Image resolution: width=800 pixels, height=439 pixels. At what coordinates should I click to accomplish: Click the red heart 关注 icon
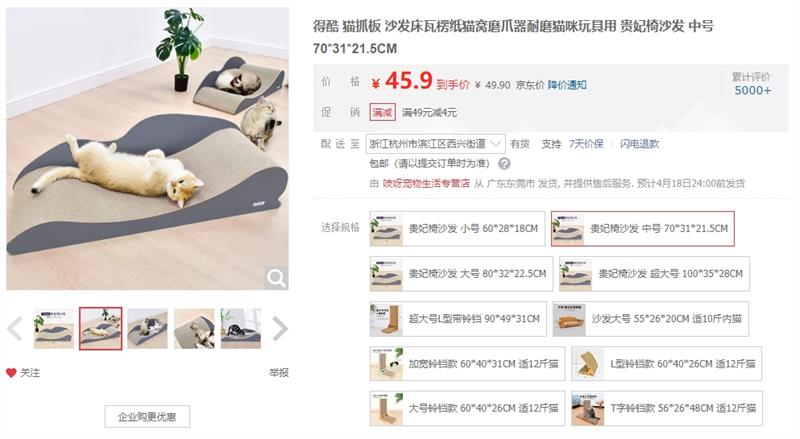point(11,373)
